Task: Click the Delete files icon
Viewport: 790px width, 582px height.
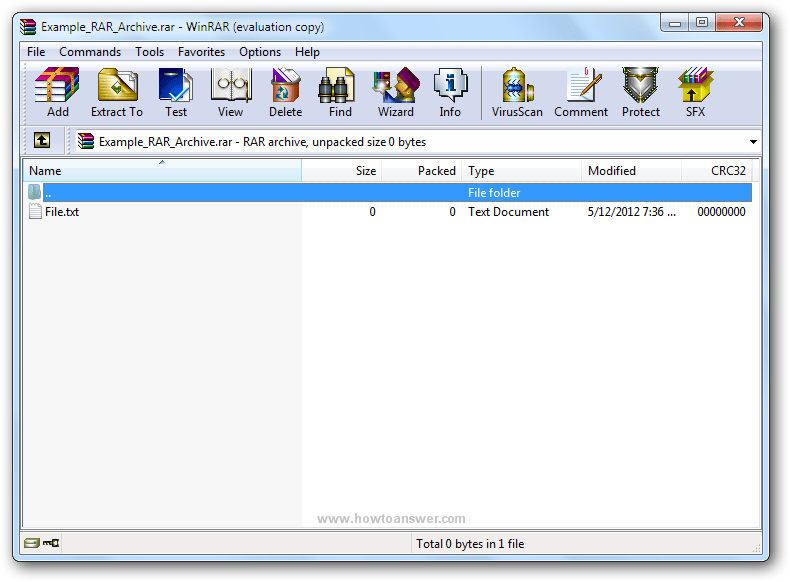Action: tap(285, 93)
